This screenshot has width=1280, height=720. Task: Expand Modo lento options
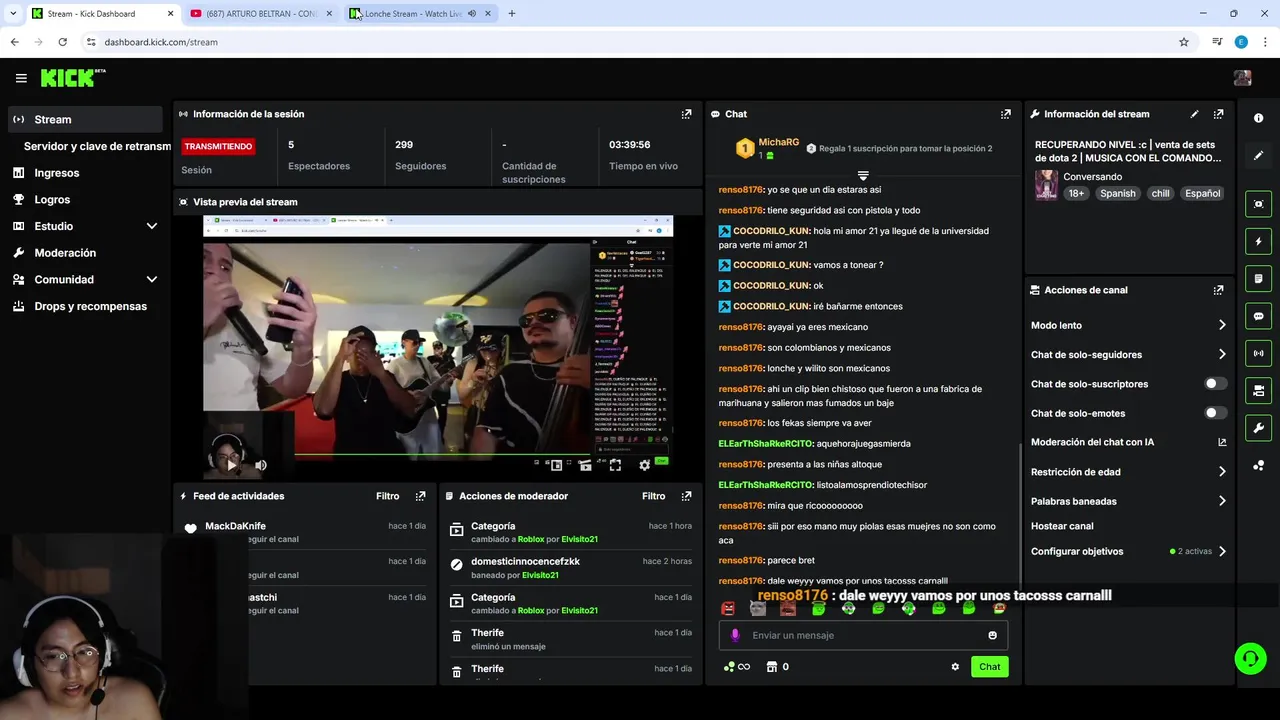pos(1222,325)
